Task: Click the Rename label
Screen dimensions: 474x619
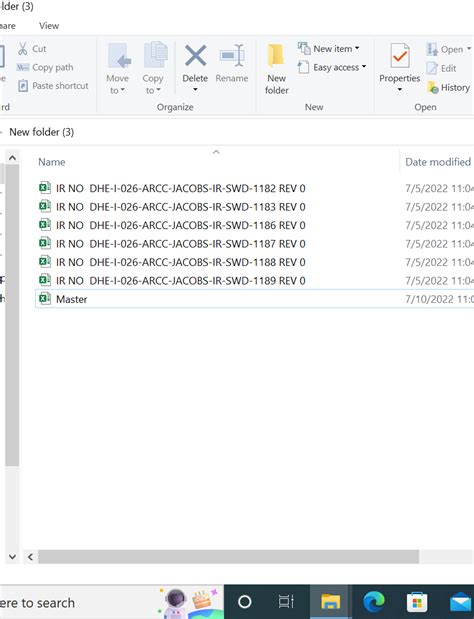Action: [232, 78]
